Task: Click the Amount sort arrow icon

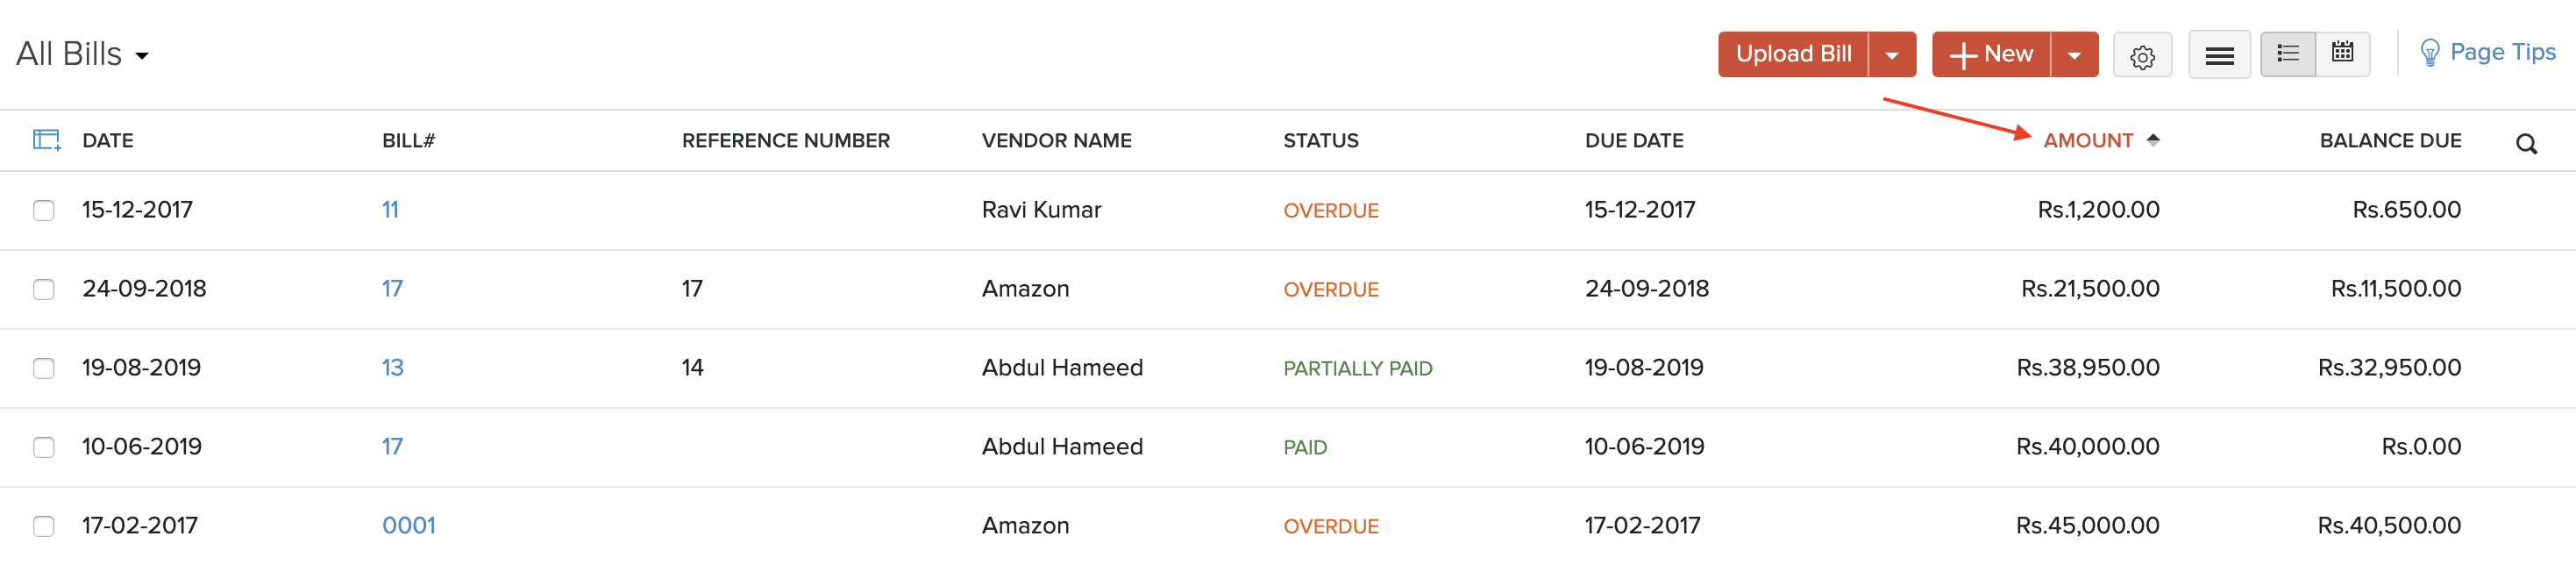Action: click(2153, 141)
